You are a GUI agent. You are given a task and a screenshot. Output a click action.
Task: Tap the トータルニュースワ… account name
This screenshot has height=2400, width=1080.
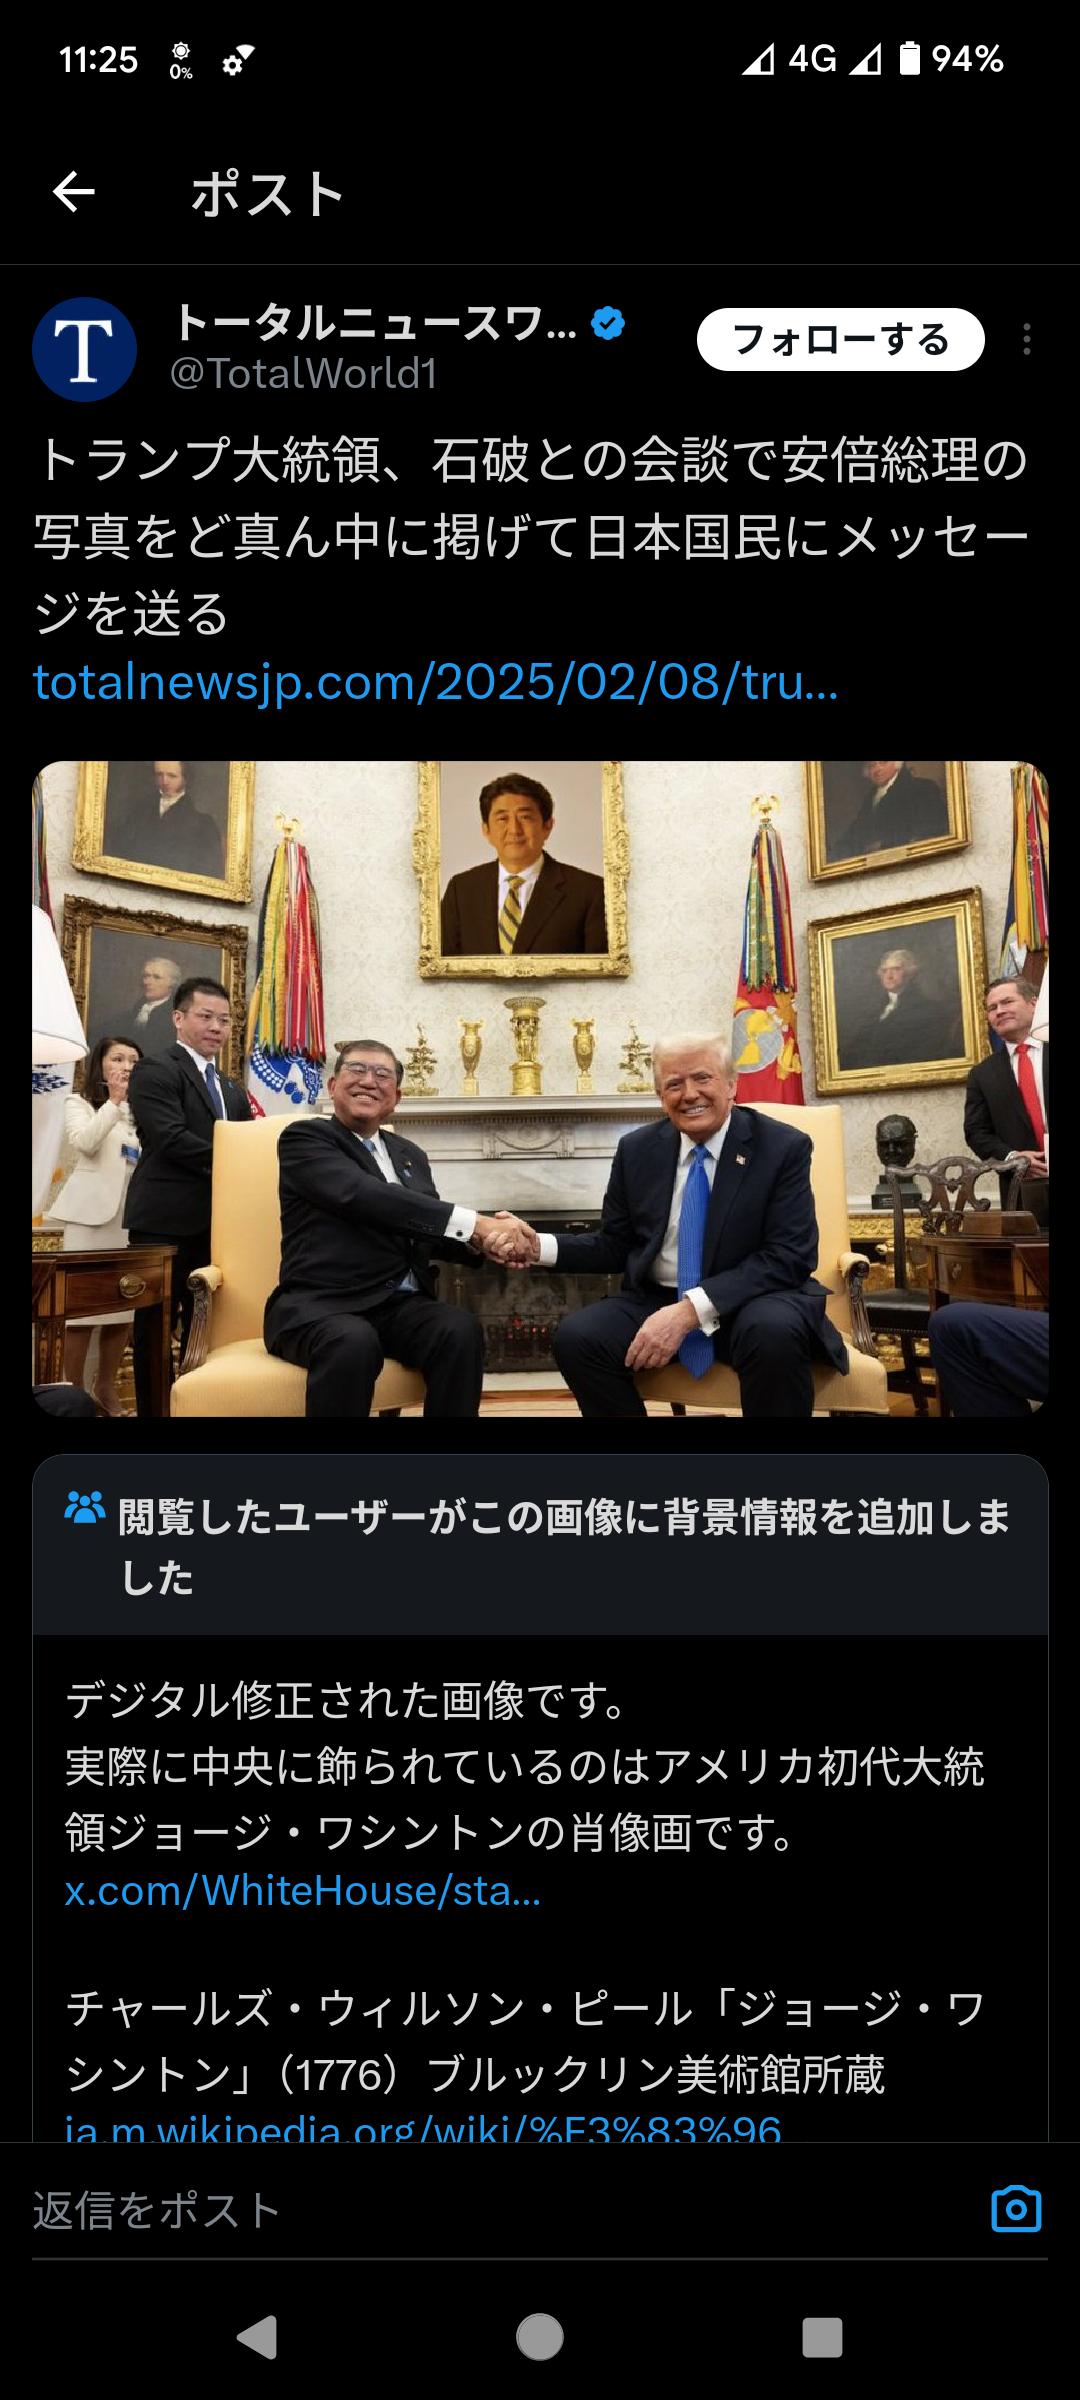coord(375,322)
